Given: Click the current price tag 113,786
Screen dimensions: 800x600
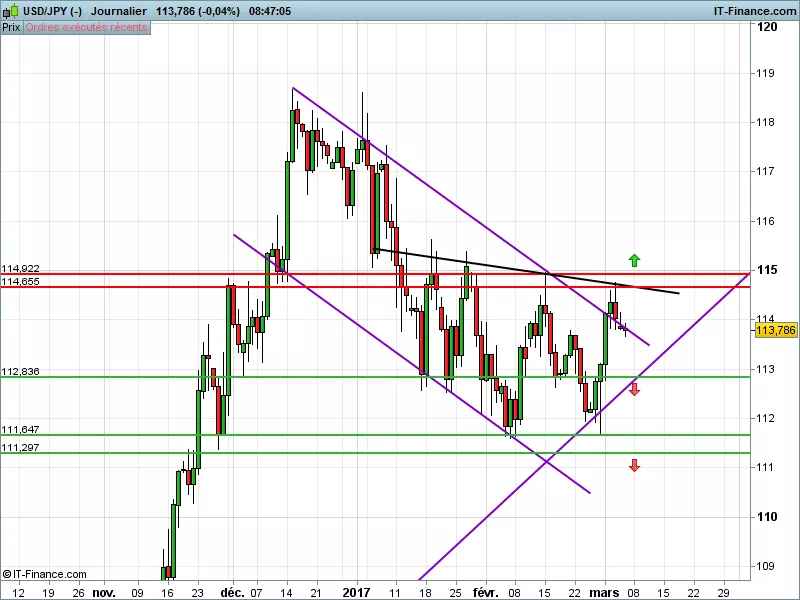Looking at the screenshot, I should tap(776, 330).
